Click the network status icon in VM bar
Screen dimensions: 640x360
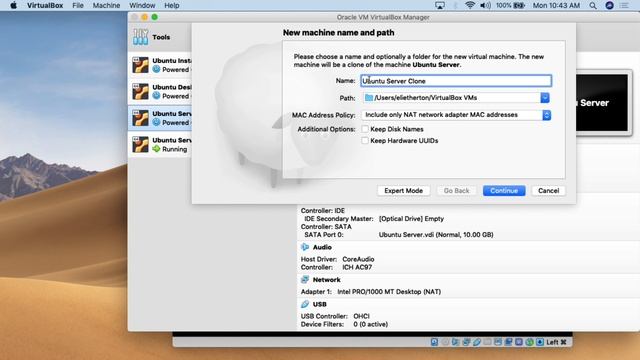467,342
